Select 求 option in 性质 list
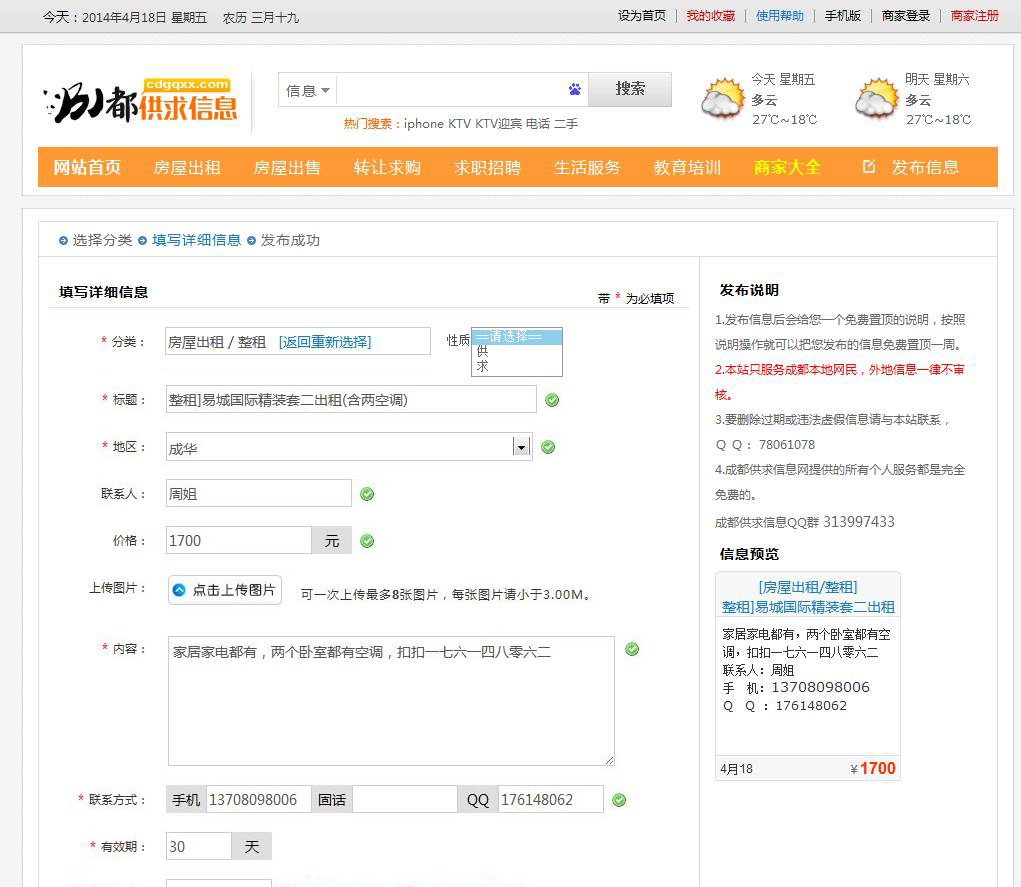 pos(483,366)
